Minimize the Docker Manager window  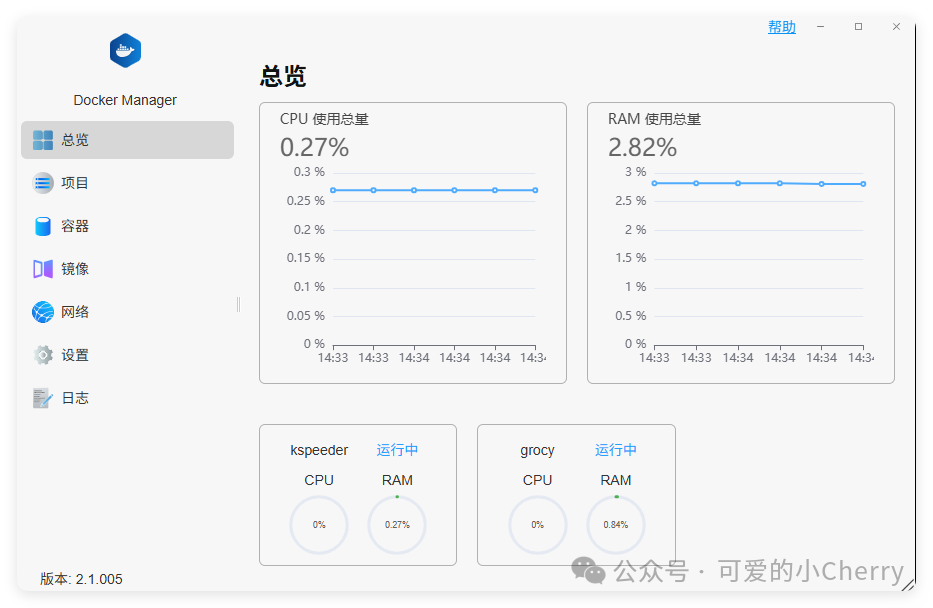tap(821, 27)
